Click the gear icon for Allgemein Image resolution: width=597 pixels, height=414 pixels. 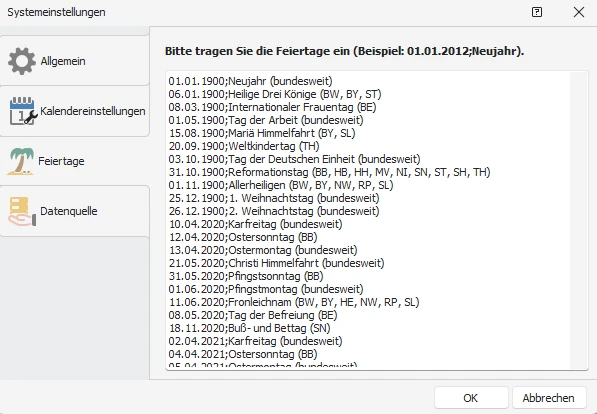[22, 61]
